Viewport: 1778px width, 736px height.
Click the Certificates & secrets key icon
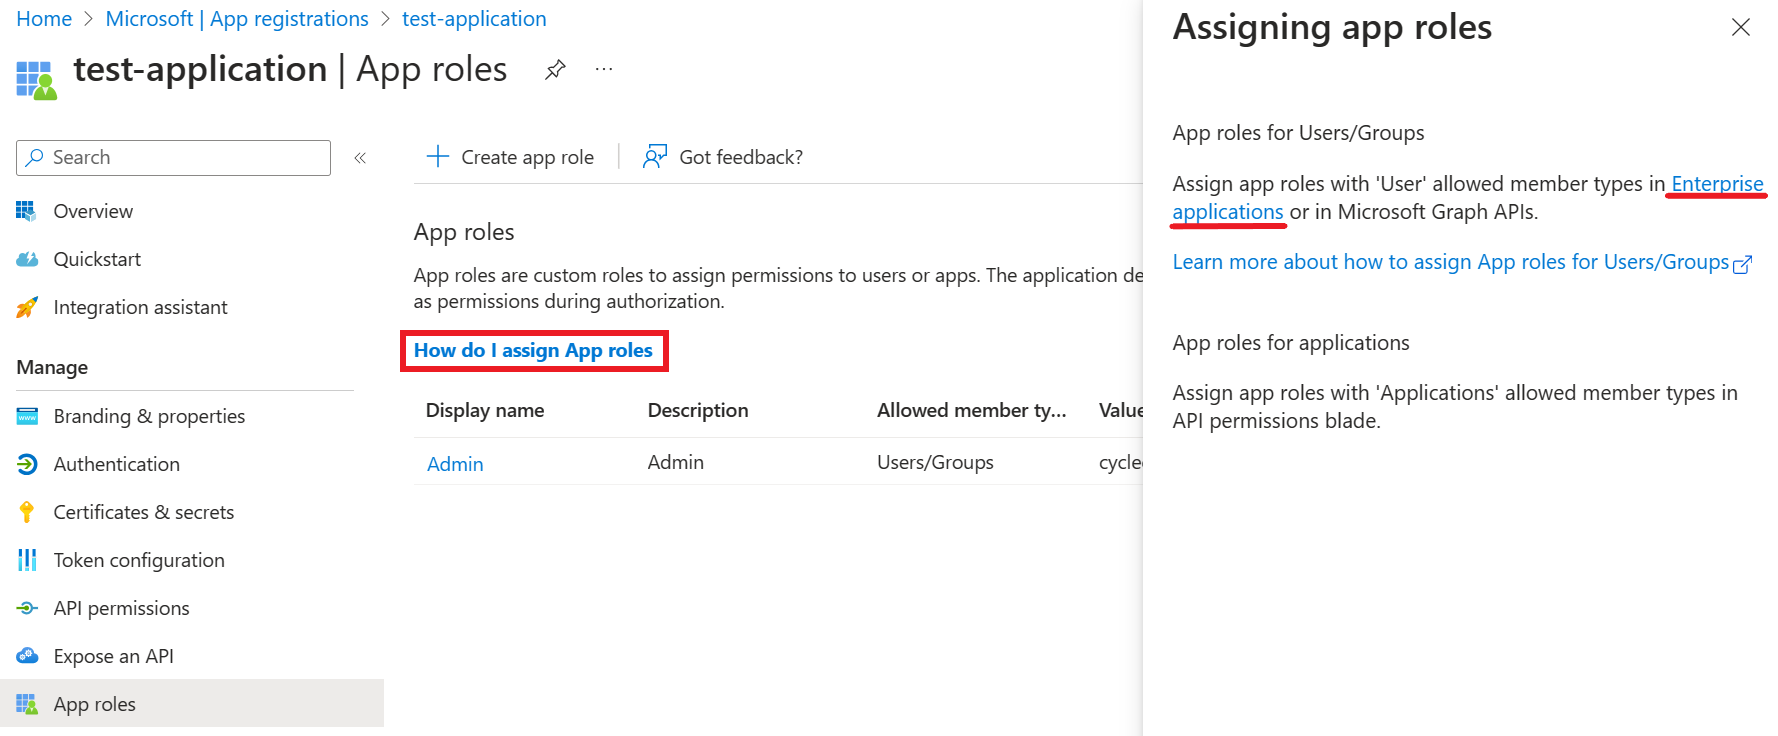click(27, 512)
